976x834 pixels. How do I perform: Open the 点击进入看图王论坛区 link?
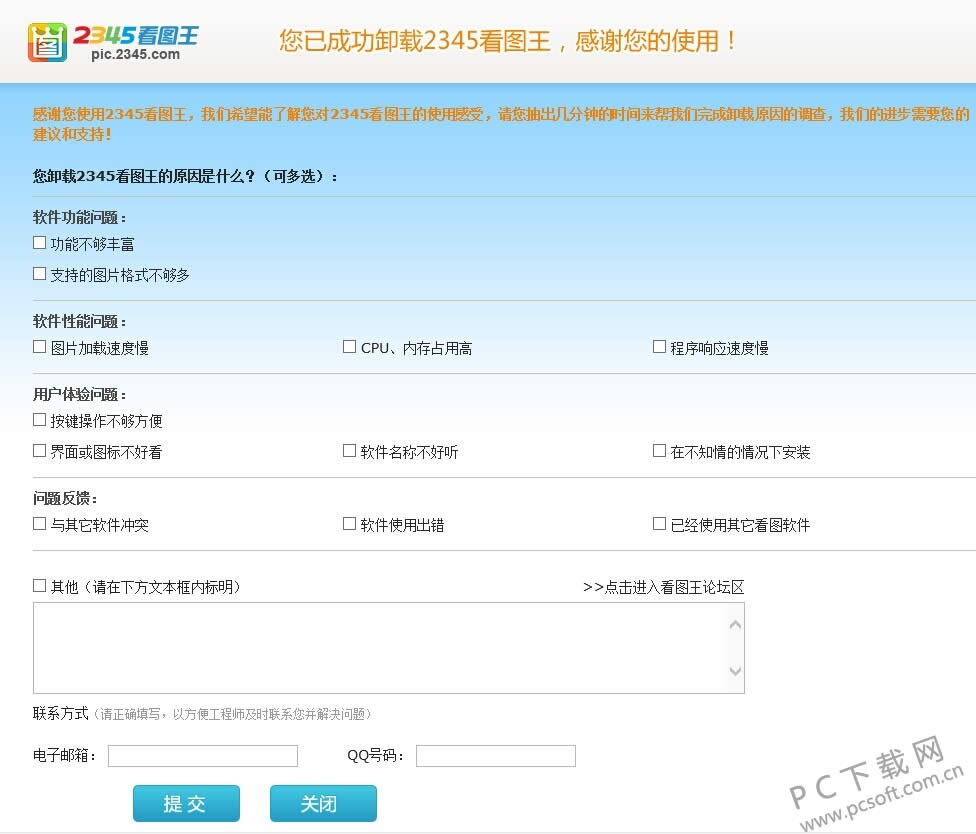[x=664, y=587]
